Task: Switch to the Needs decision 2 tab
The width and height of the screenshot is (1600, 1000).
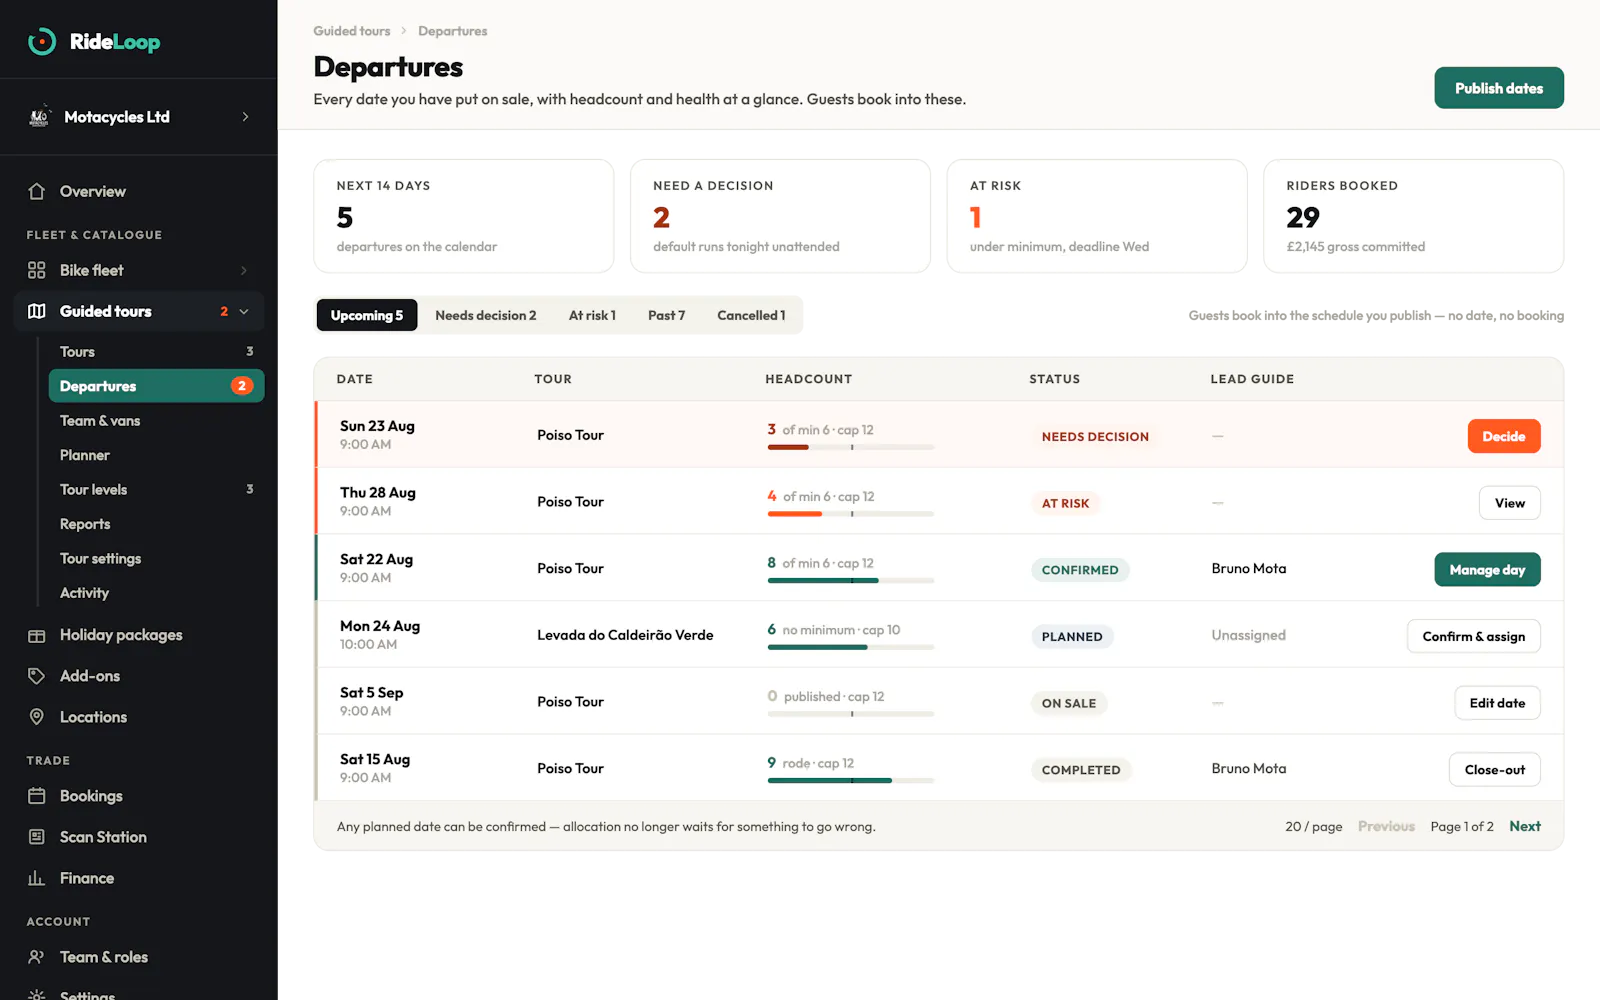Action: coord(486,315)
